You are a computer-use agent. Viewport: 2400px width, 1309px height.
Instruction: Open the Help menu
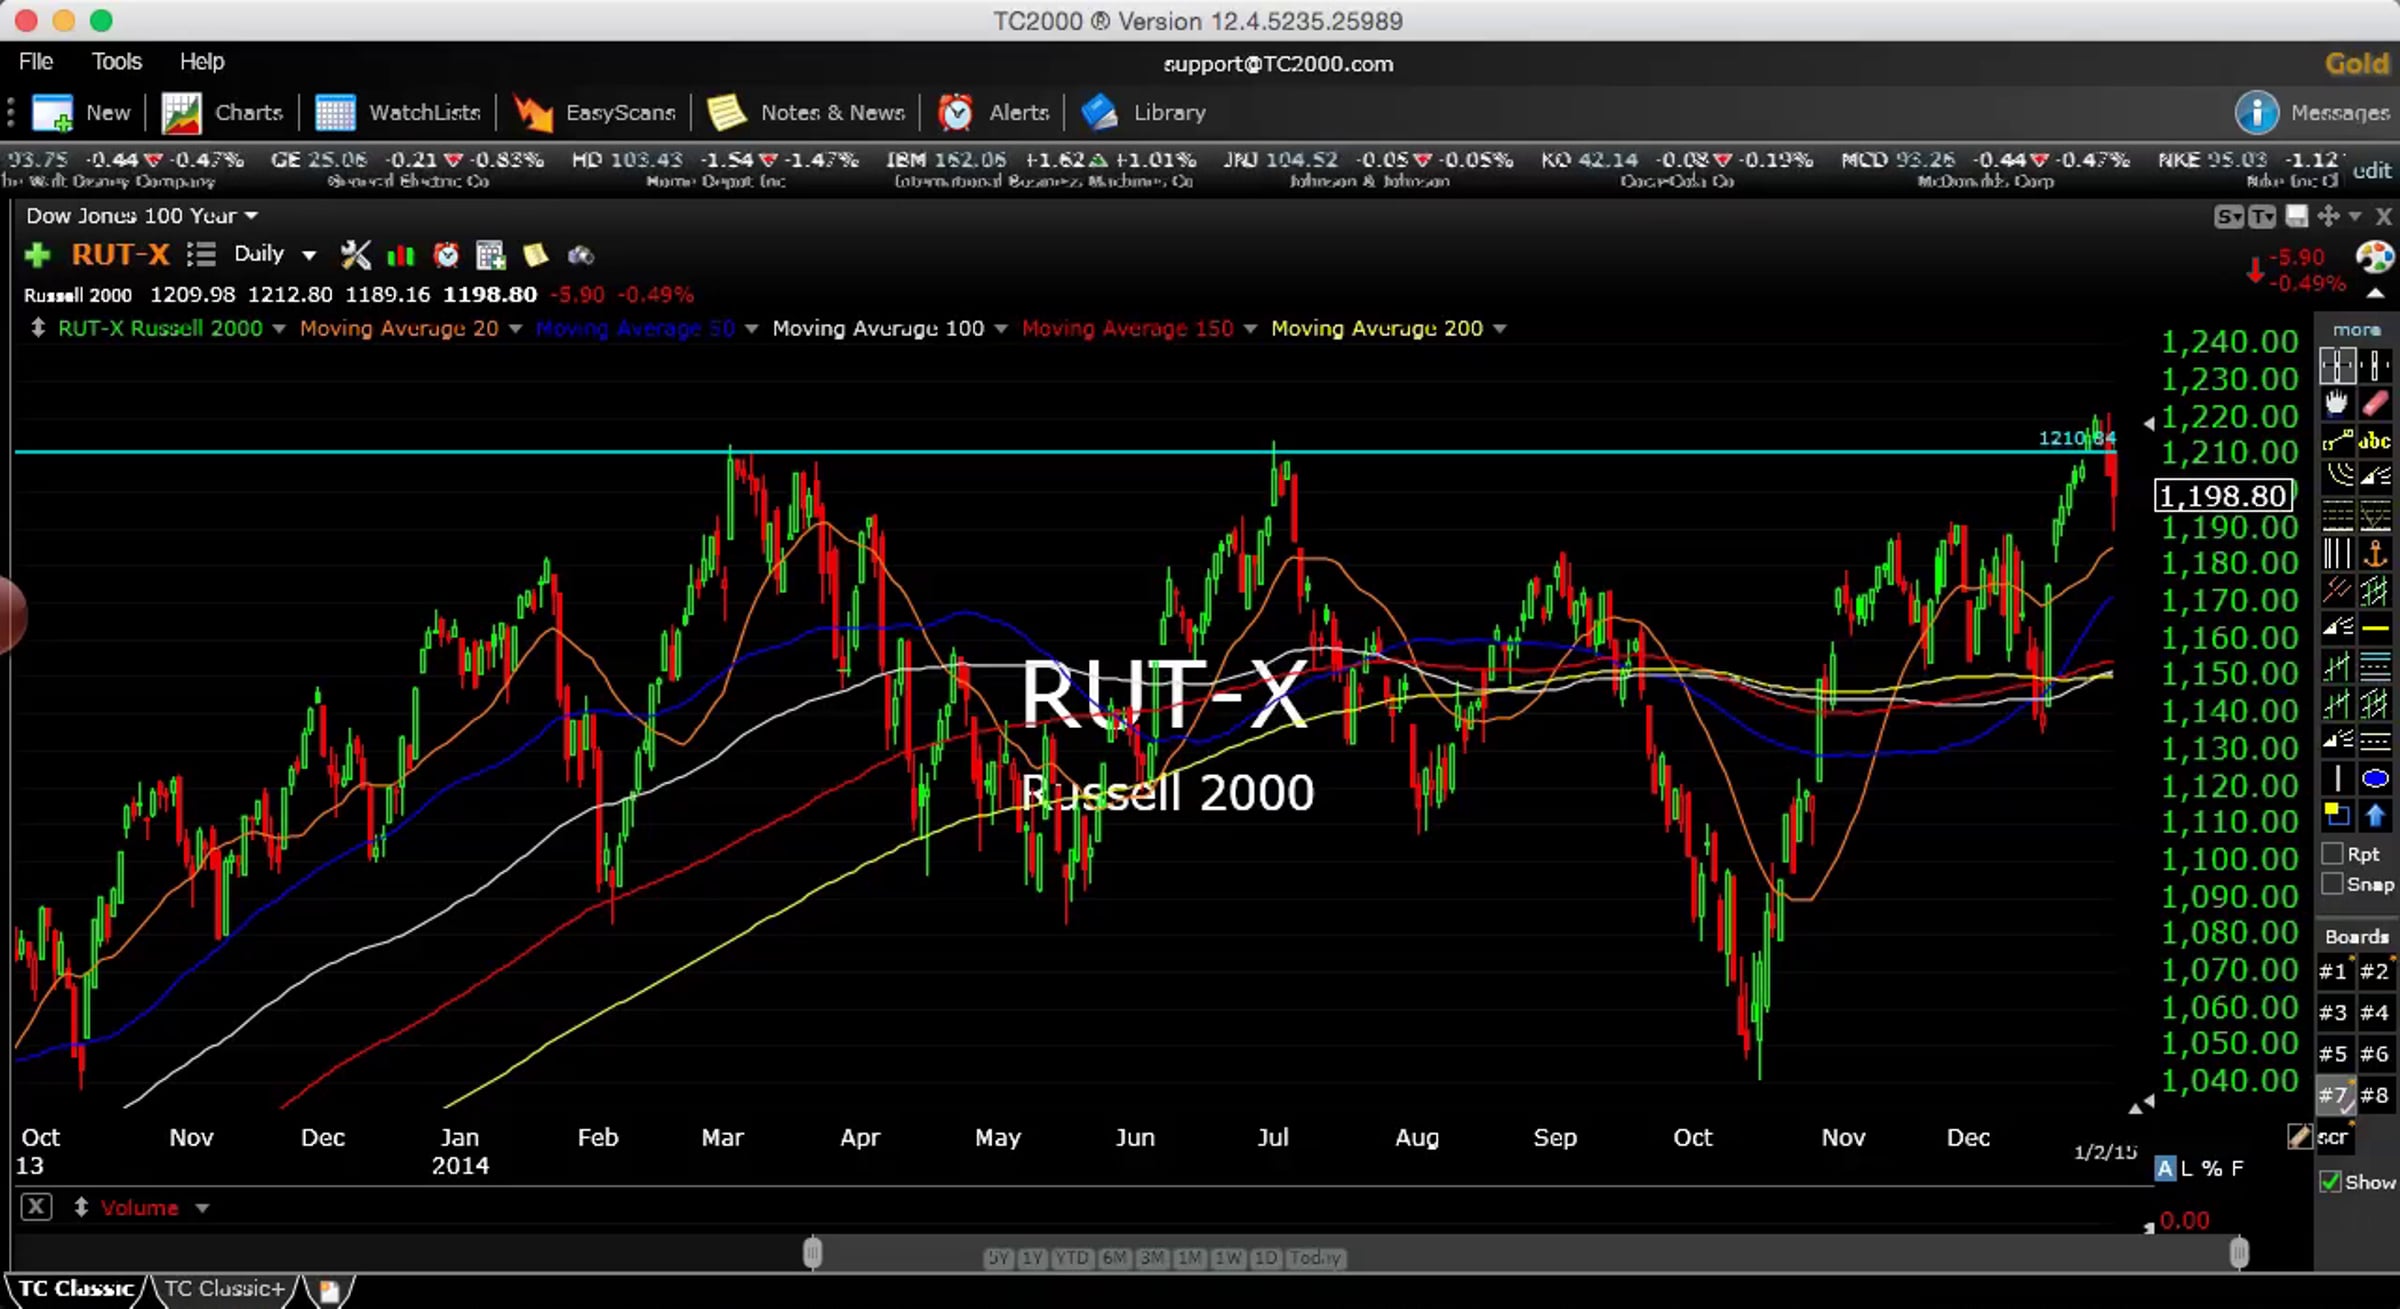[x=202, y=61]
